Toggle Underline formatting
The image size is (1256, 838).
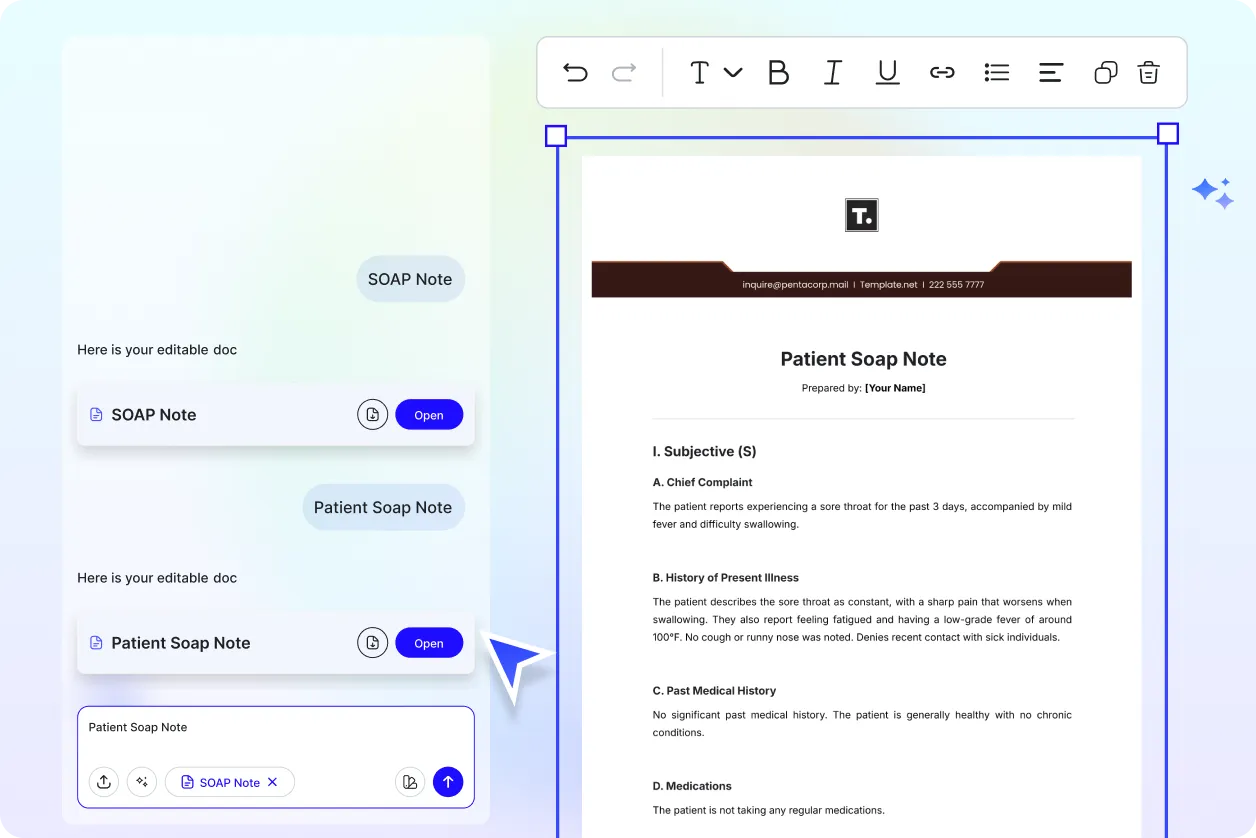887,72
